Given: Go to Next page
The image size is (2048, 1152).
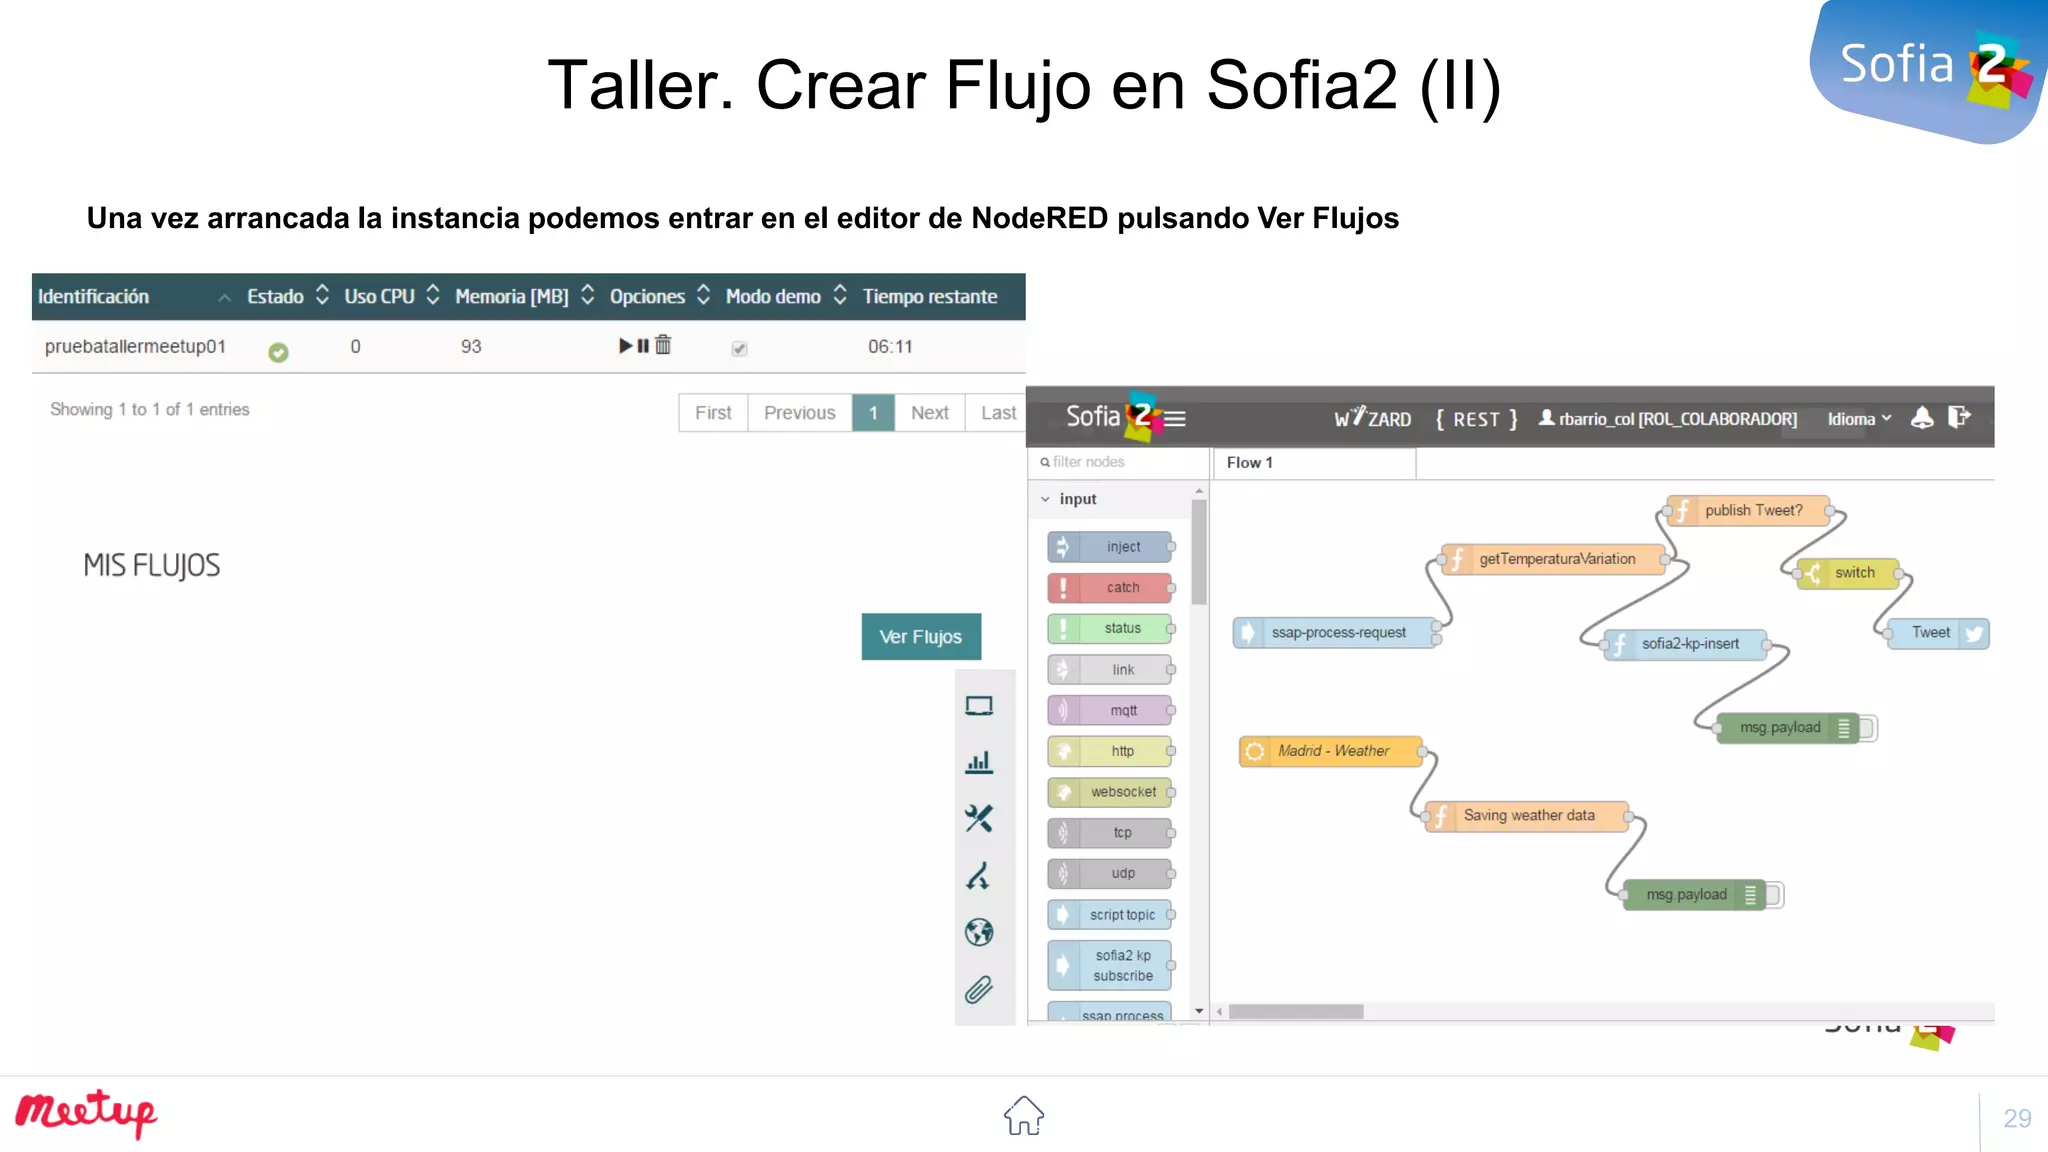Looking at the screenshot, I should [929, 412].
